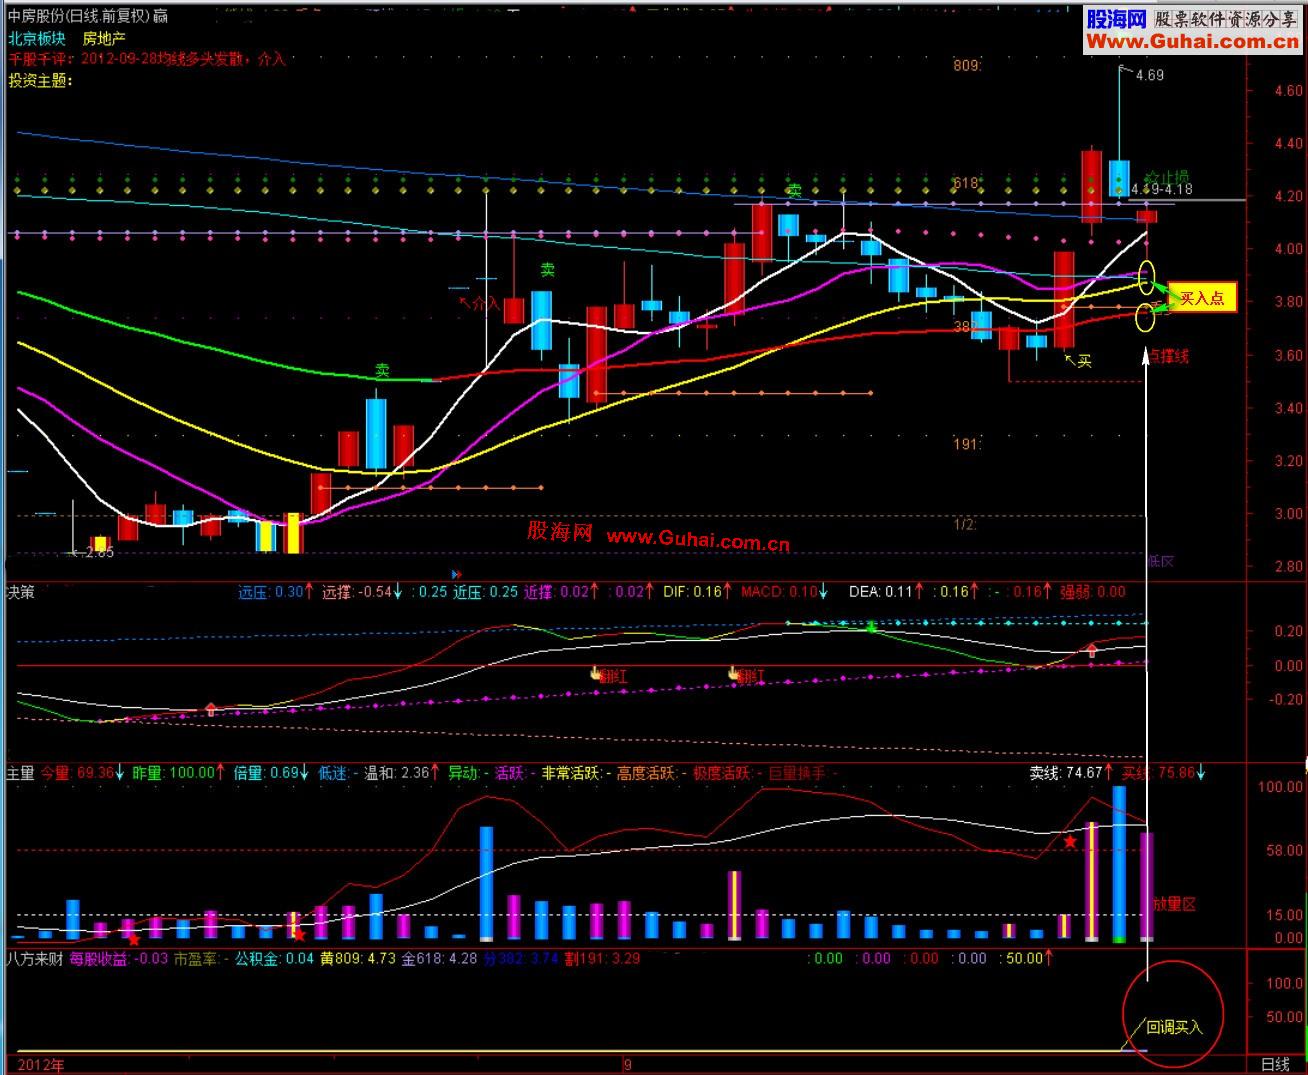
Task: Click the 2012年 date label on the time axis
Action: coord(41,1065)
